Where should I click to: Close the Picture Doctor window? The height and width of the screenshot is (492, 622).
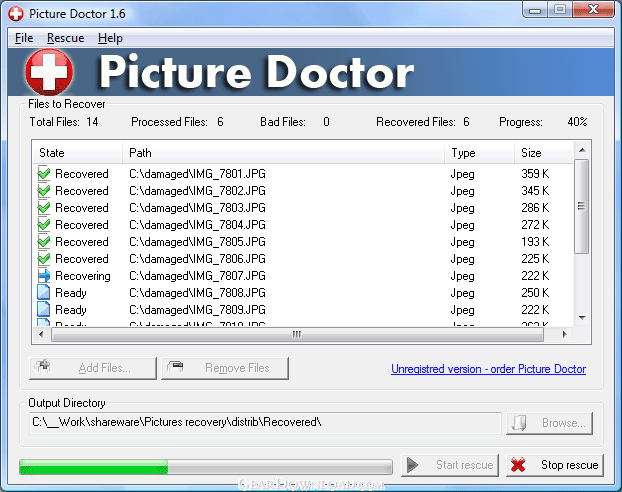click(593, 10)
